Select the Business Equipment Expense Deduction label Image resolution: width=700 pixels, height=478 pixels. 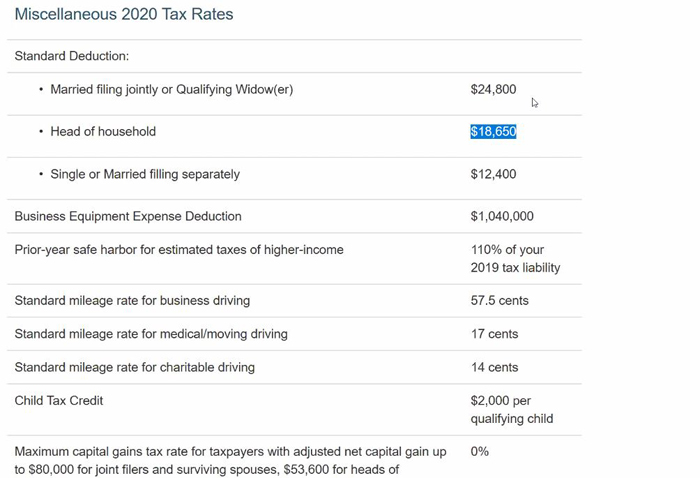(128, 216)
